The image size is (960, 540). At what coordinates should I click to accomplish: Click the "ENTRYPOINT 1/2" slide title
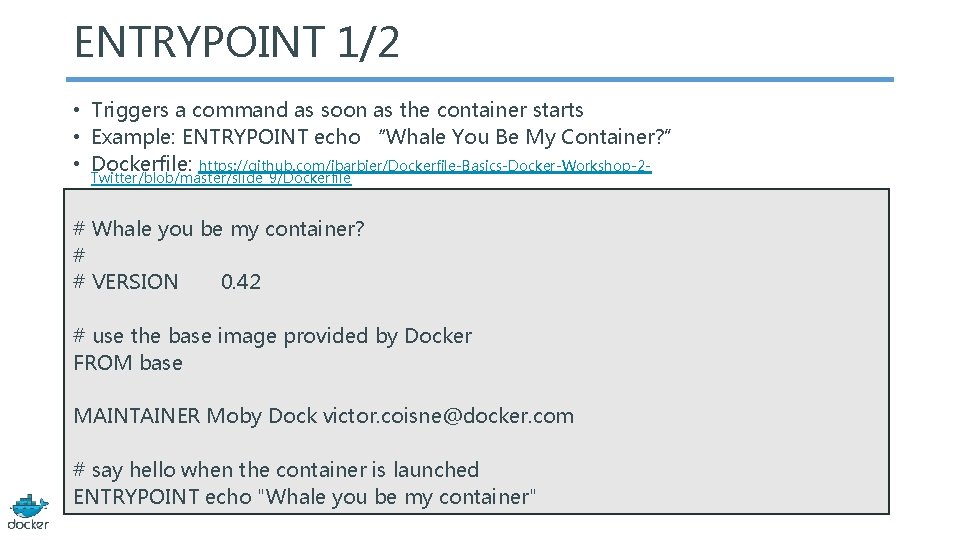pos(237,42)
